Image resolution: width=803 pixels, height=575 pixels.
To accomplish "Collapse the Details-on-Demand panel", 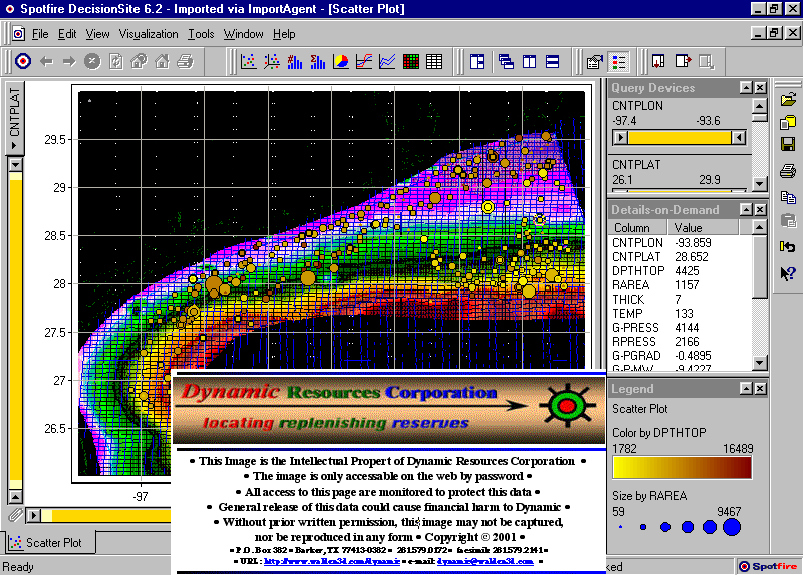I will (x=746, y=210).
